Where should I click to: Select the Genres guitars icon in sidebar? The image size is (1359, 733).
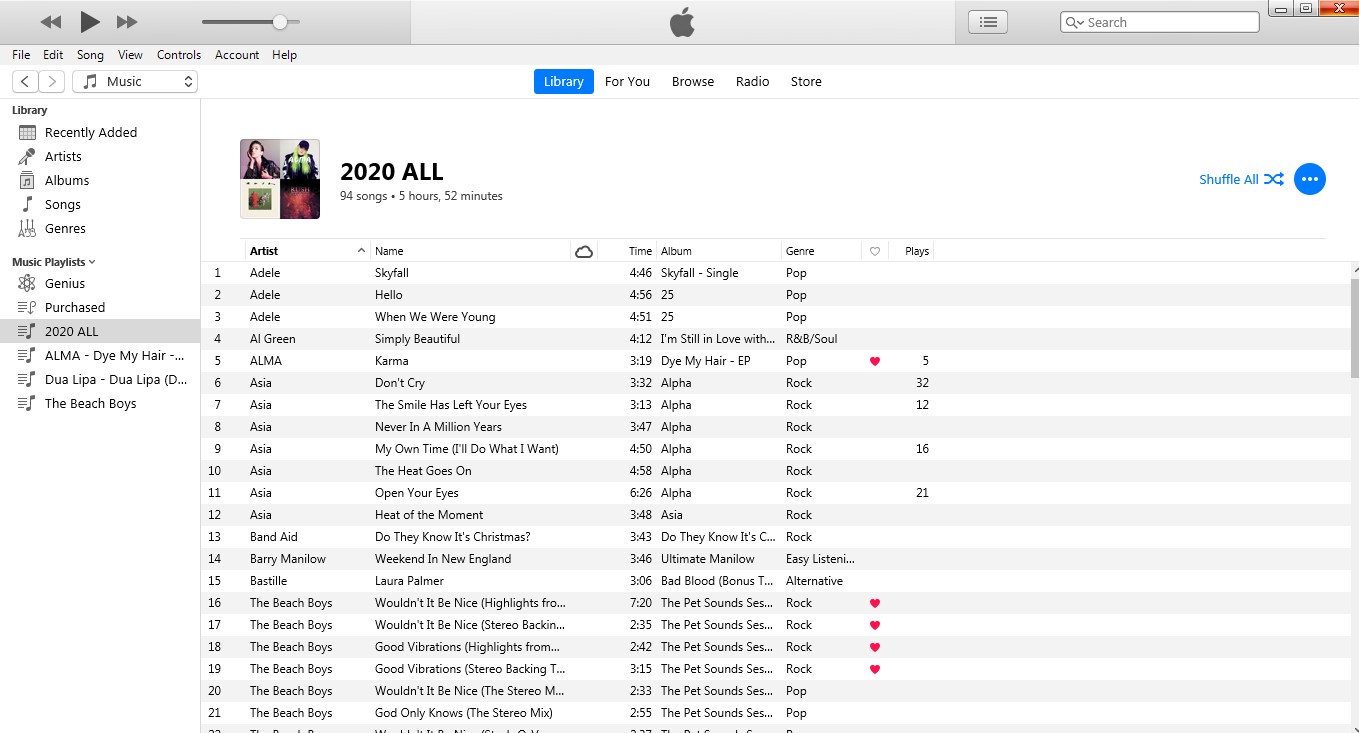27,228
